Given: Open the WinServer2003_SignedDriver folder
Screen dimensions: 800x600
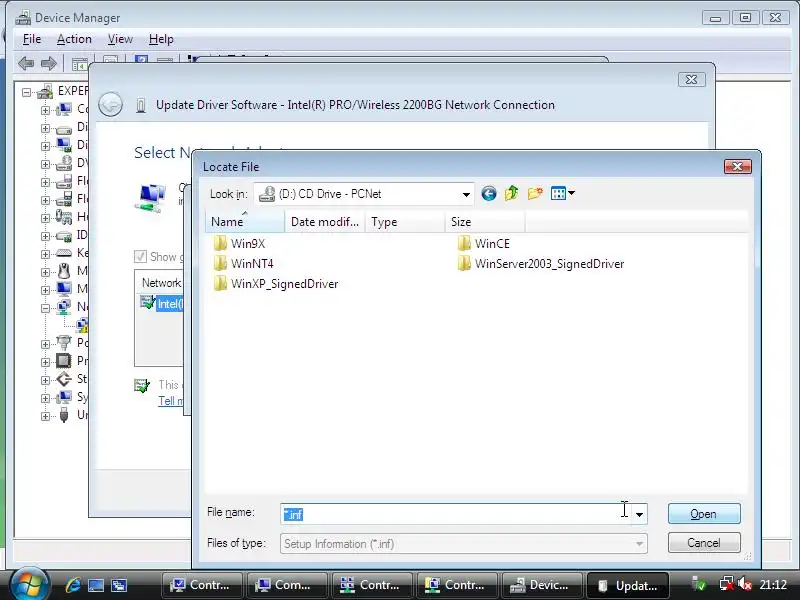Looking at the screenshot, I should tap(541, 264).
